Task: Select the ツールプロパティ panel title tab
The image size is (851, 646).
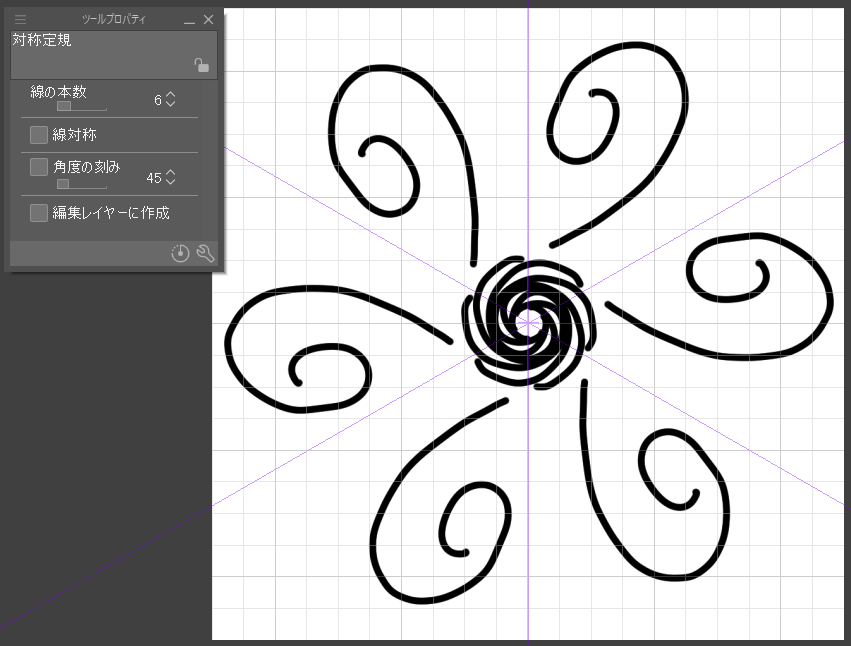Action: (x=113, y=20)
